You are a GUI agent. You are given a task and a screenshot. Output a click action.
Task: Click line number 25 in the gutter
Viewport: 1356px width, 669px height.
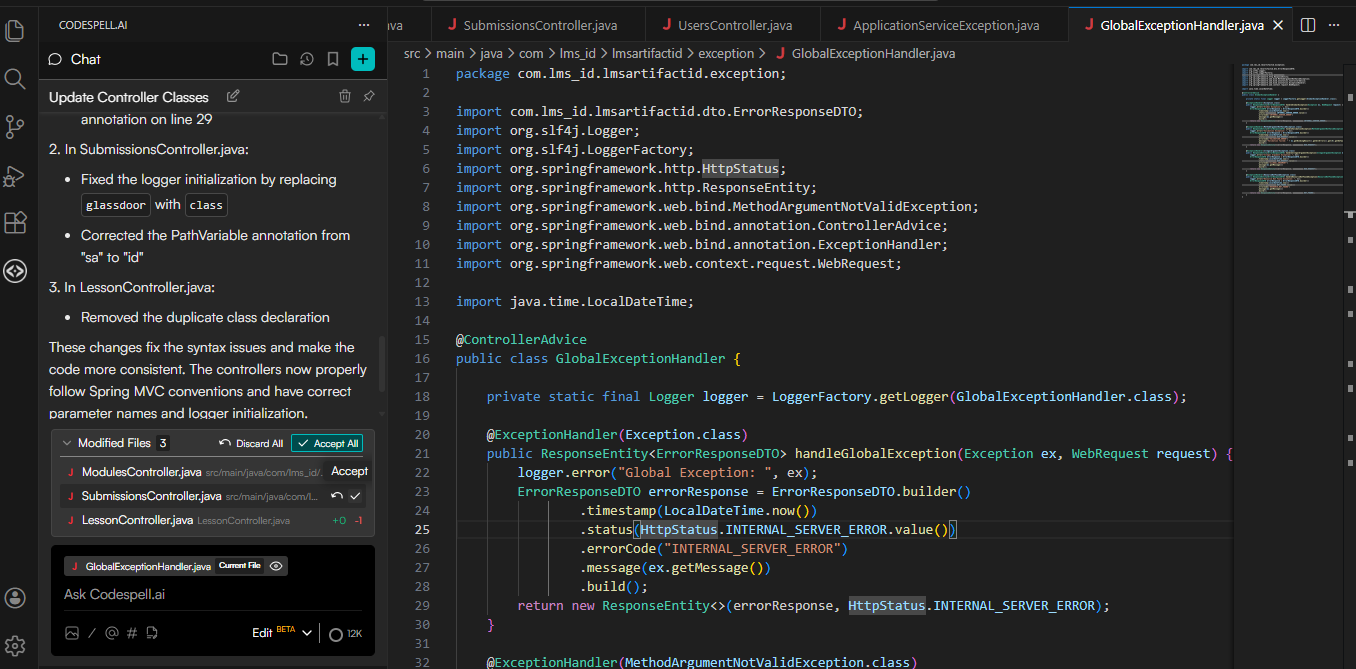(421, 529)
